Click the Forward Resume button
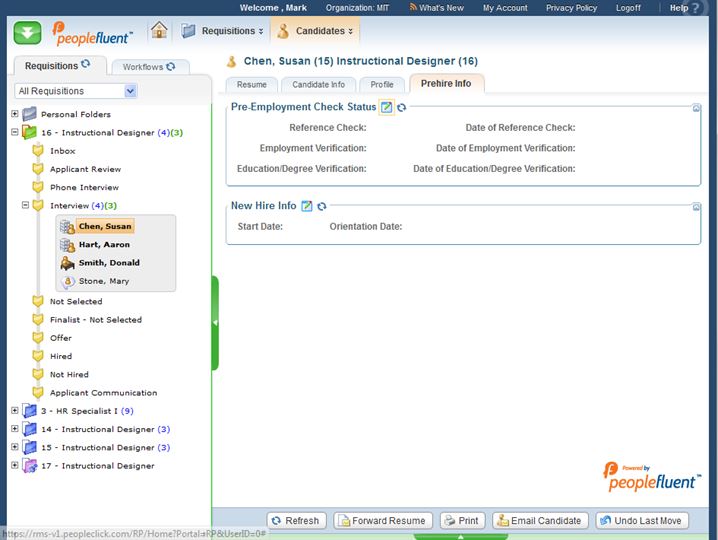Viewport: 718px width, 540px height. 384,520
